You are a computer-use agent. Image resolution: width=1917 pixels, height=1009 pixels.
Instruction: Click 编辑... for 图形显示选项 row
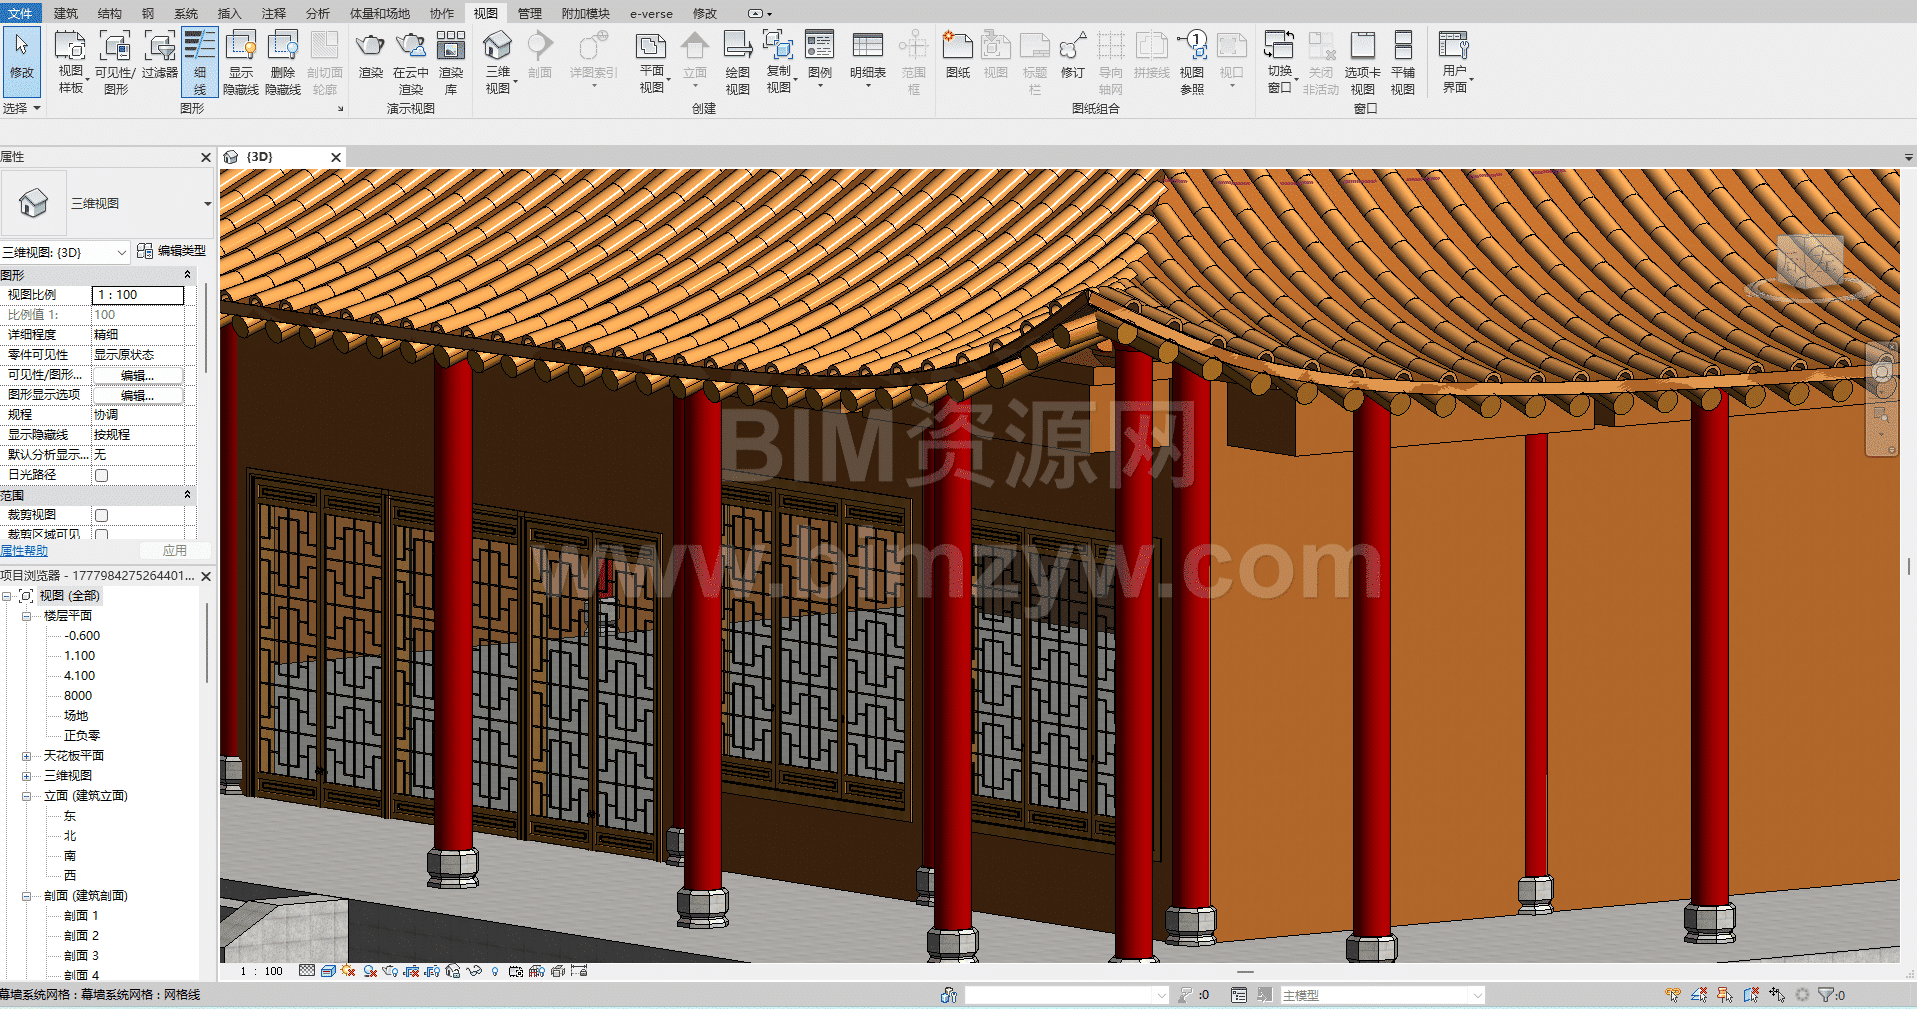pos(138,395)
